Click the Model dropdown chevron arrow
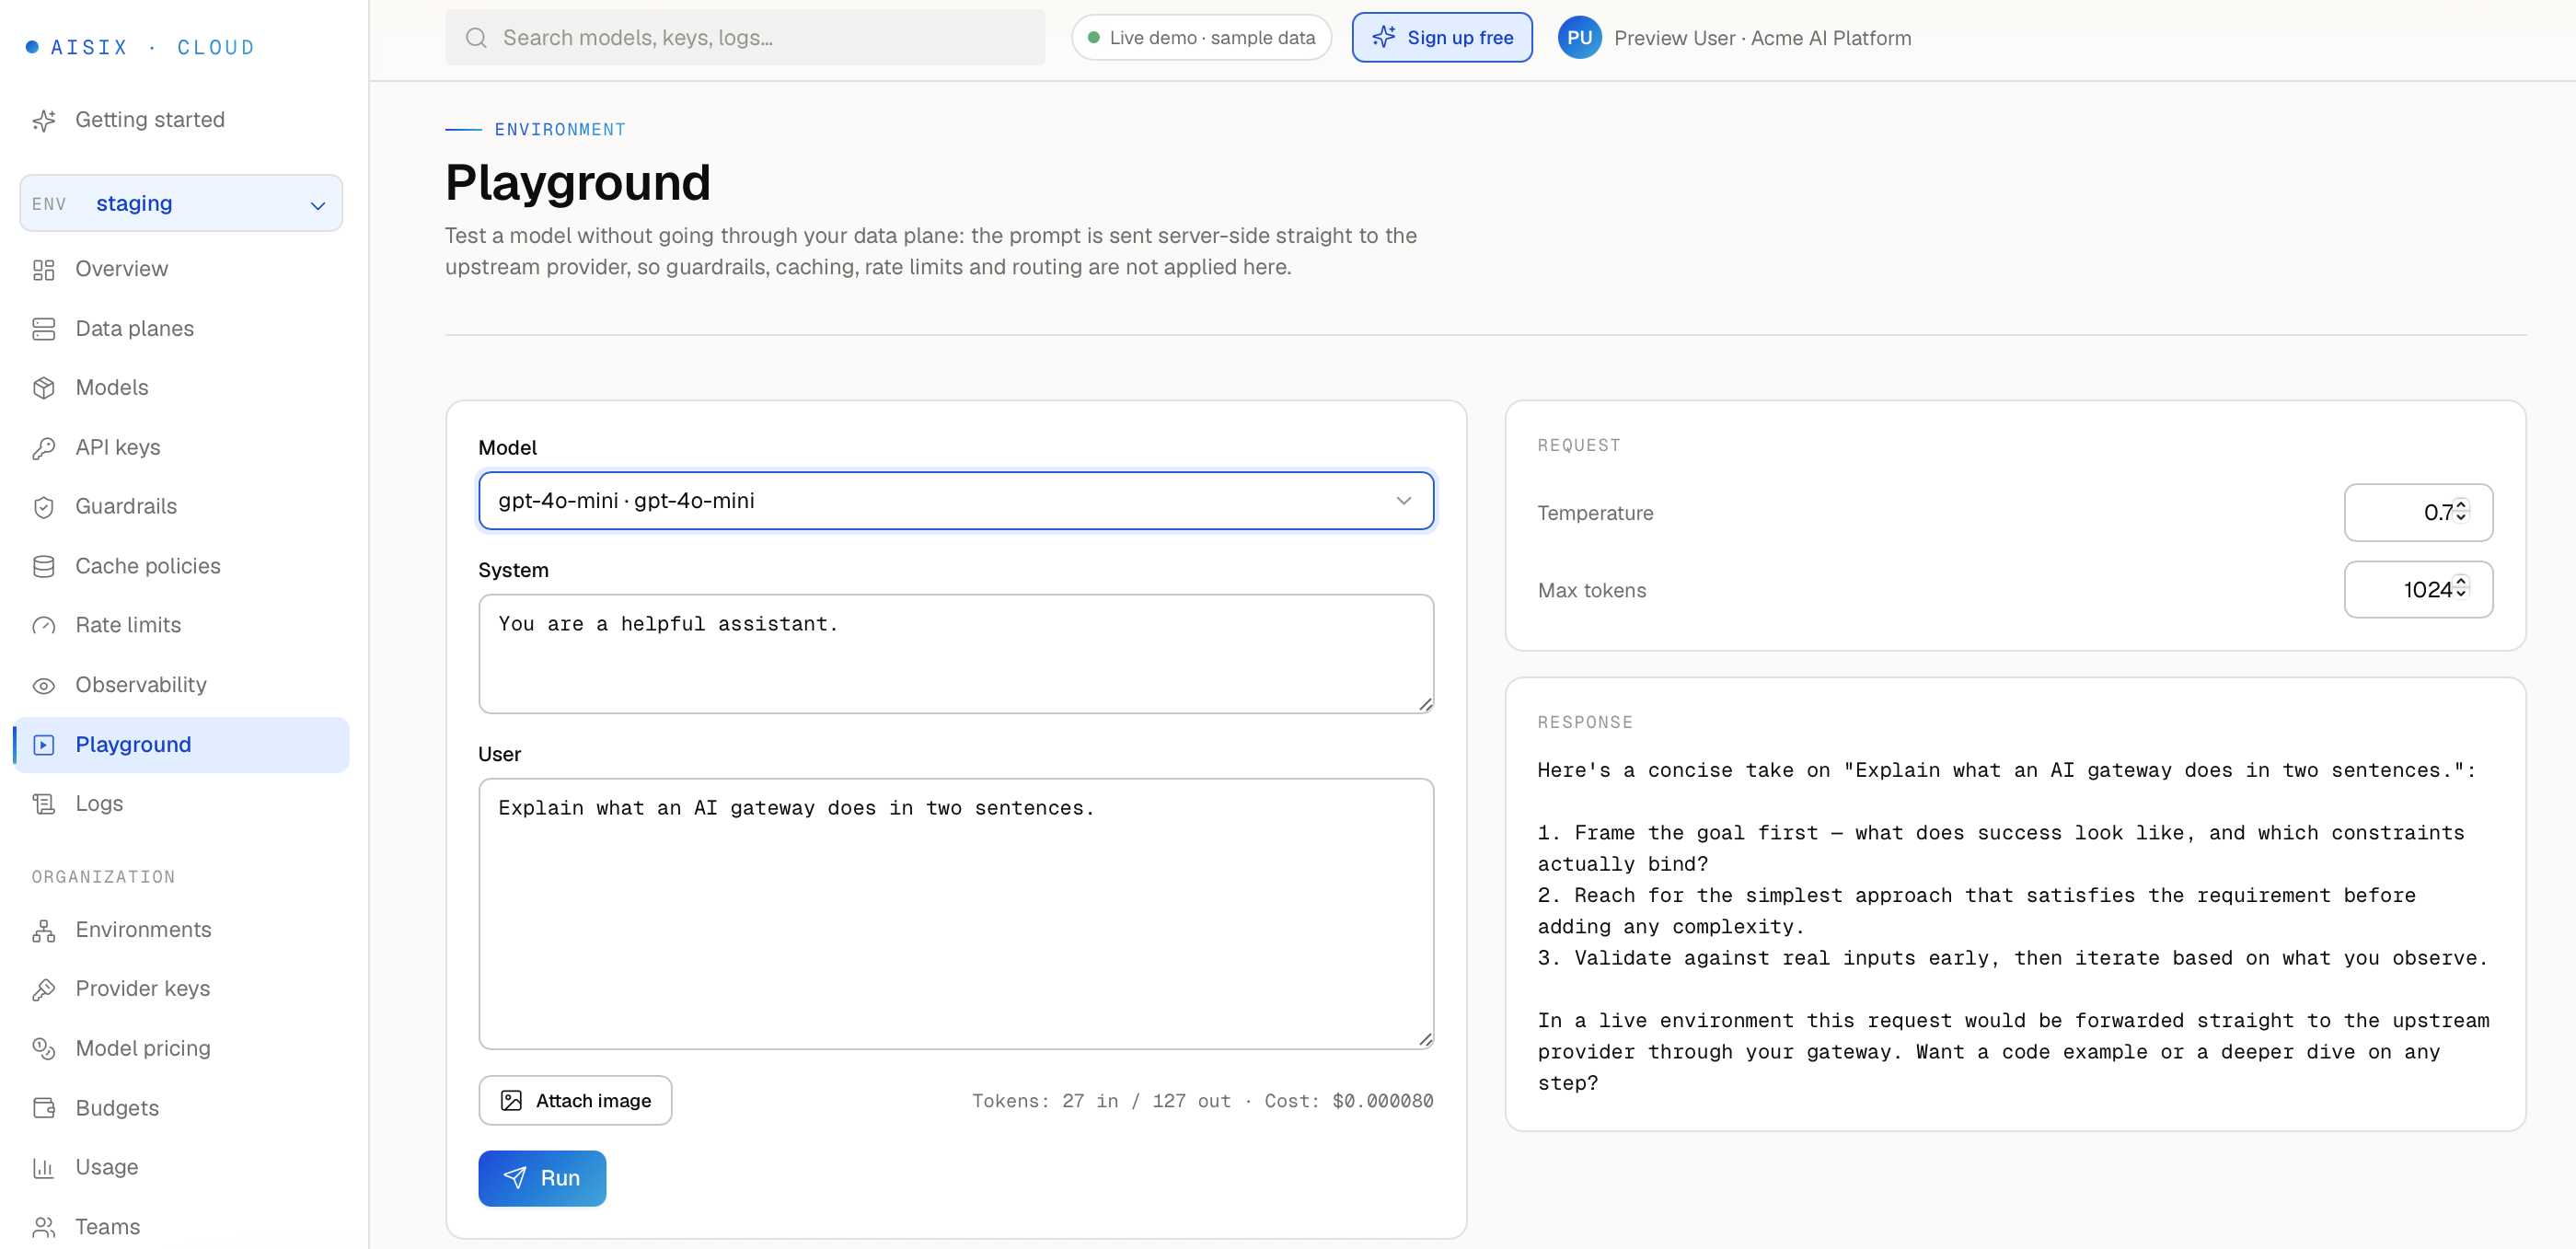Screen dimensions: 2576x1249 point(1404,501)
